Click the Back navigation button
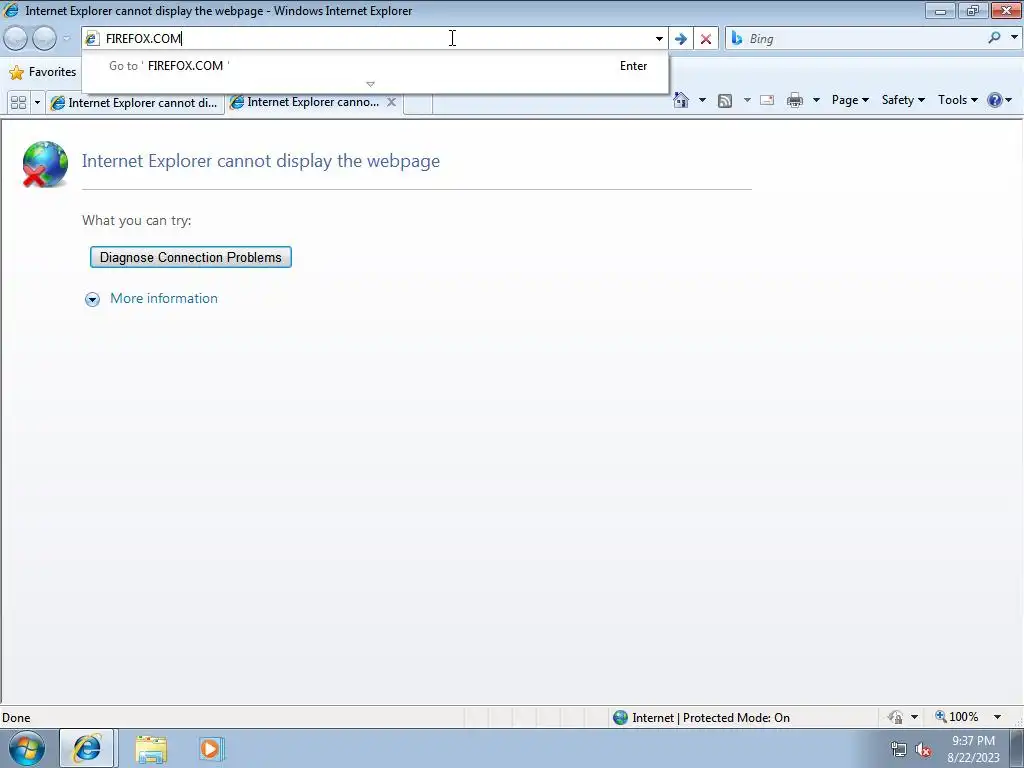 [16, 39]
